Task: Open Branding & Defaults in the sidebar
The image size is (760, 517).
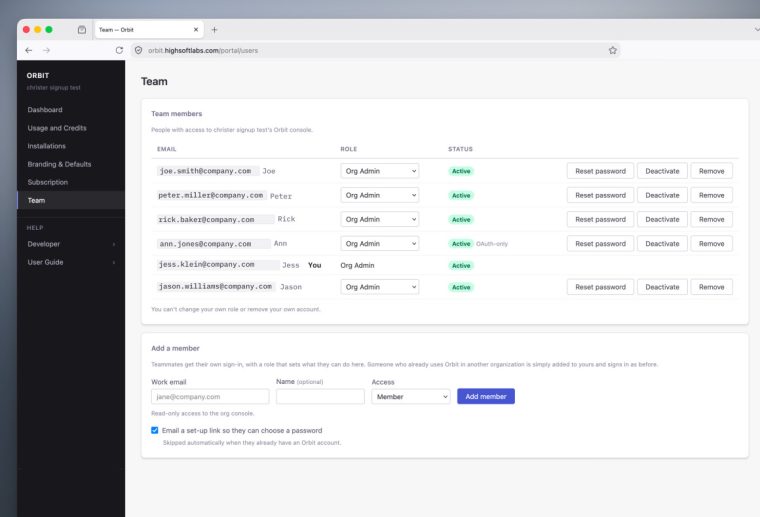Action: tap(71, 164)
